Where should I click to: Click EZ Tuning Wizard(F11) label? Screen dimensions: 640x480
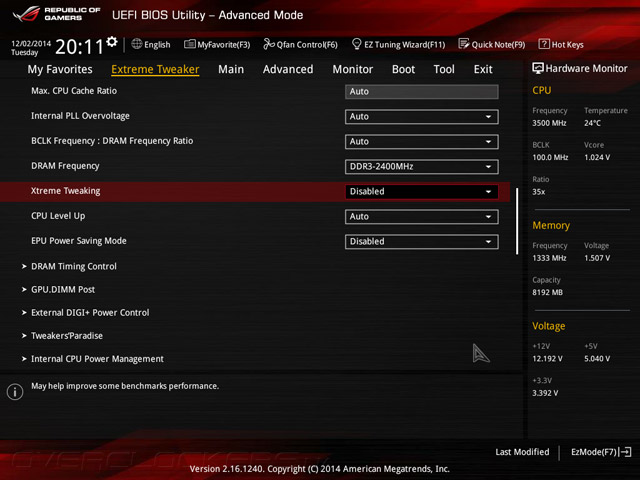coord(404,45)
